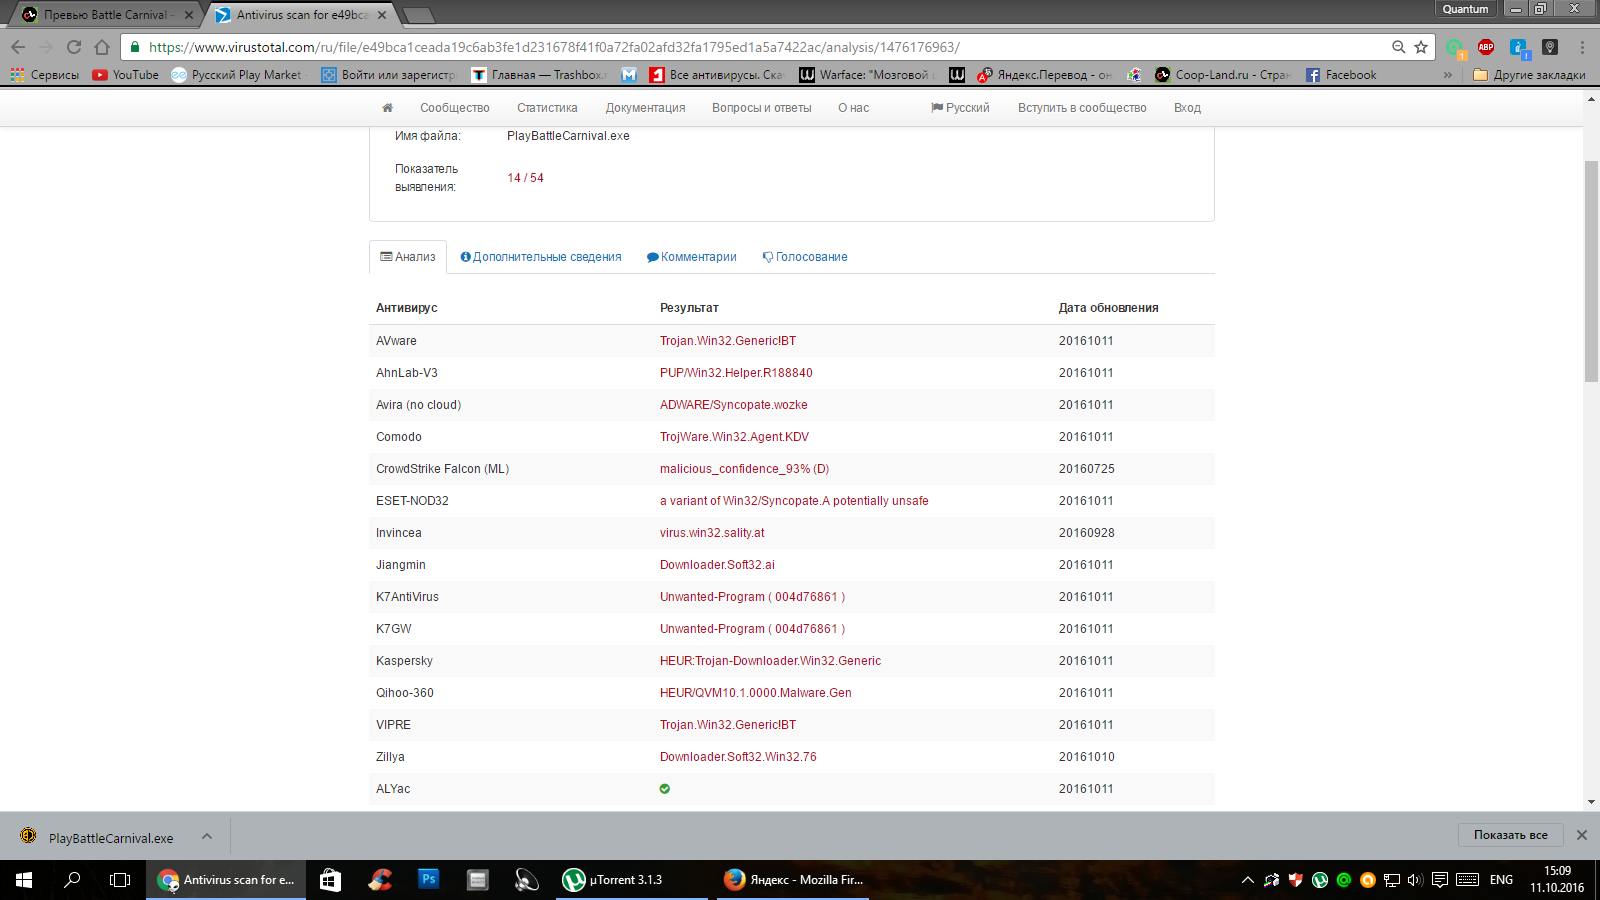The height and width of the screenshot is (900, 1600).
Task: Close the Превью Battle Carnival tab
Action: [x=189, y=15]
